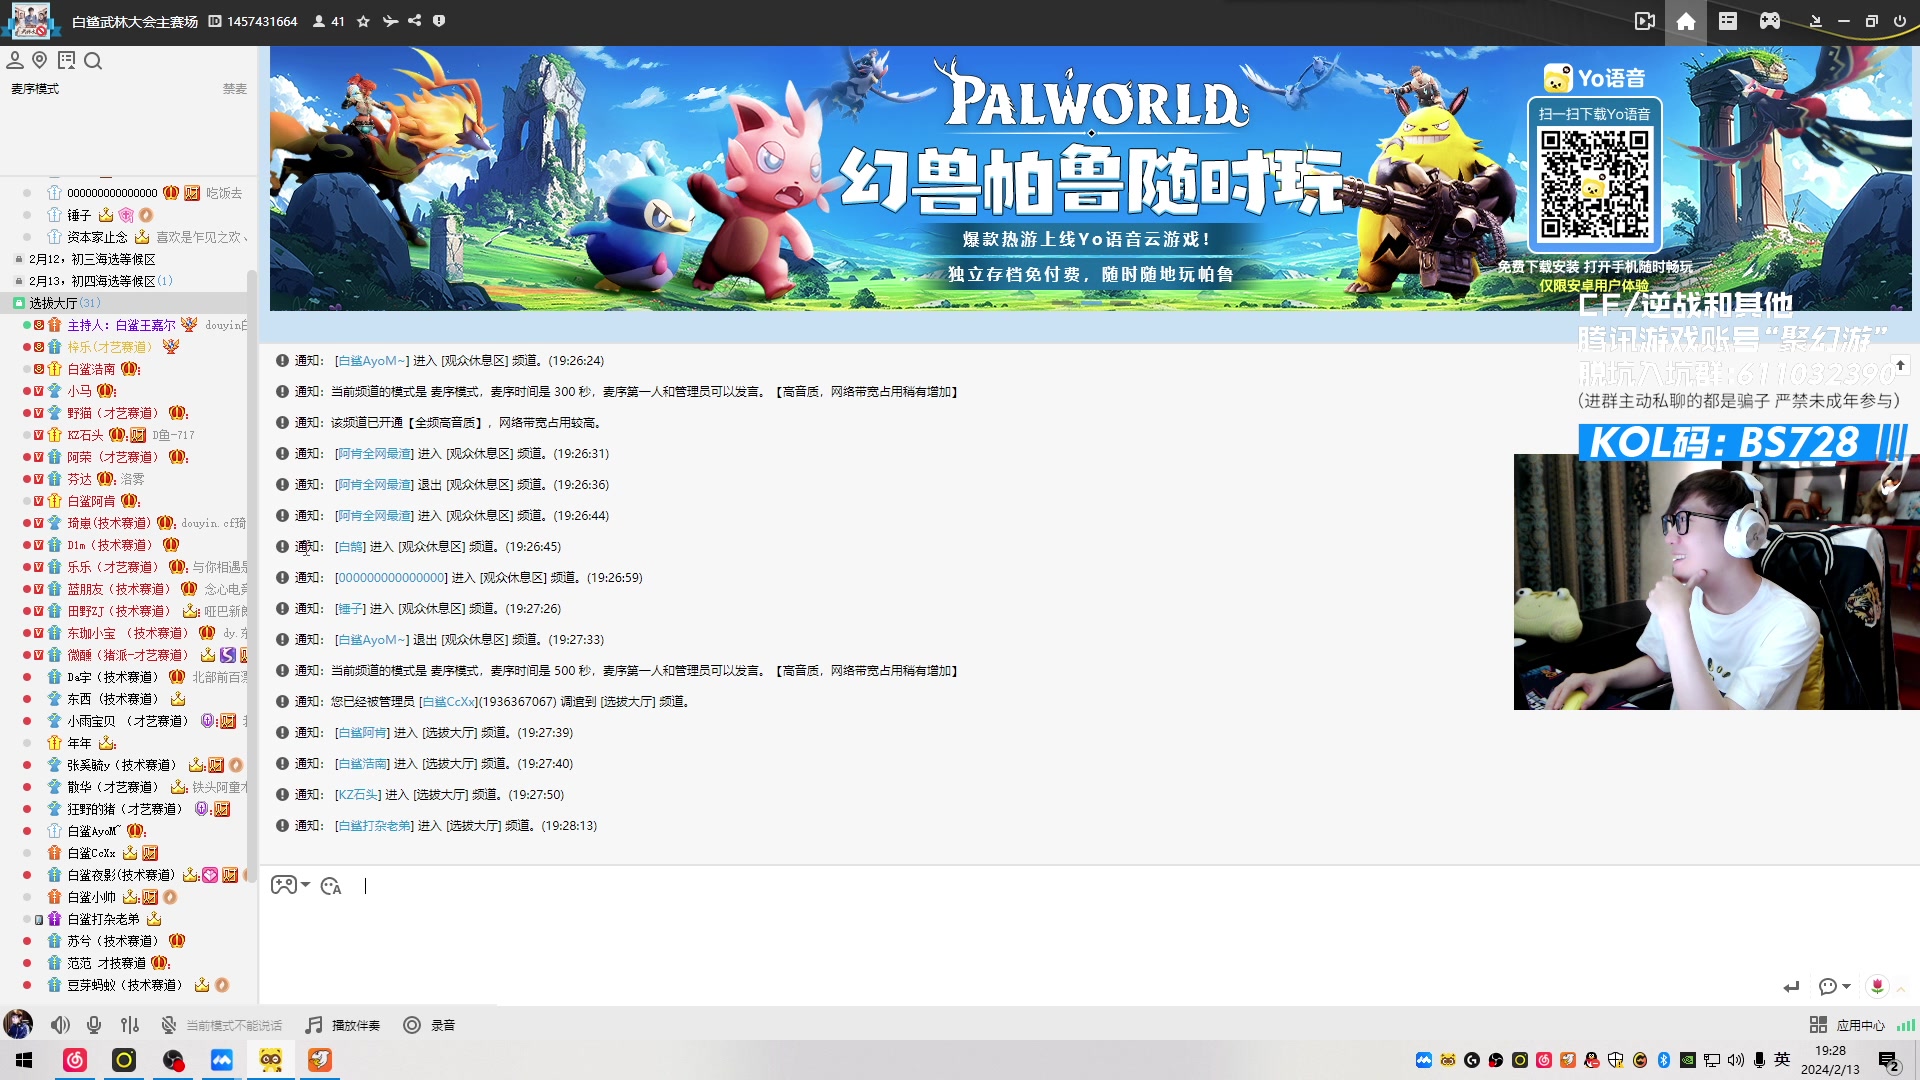Open the template list icon in title bar
Viewport: 1920px width, 1080px height.
click(1728, 21)
